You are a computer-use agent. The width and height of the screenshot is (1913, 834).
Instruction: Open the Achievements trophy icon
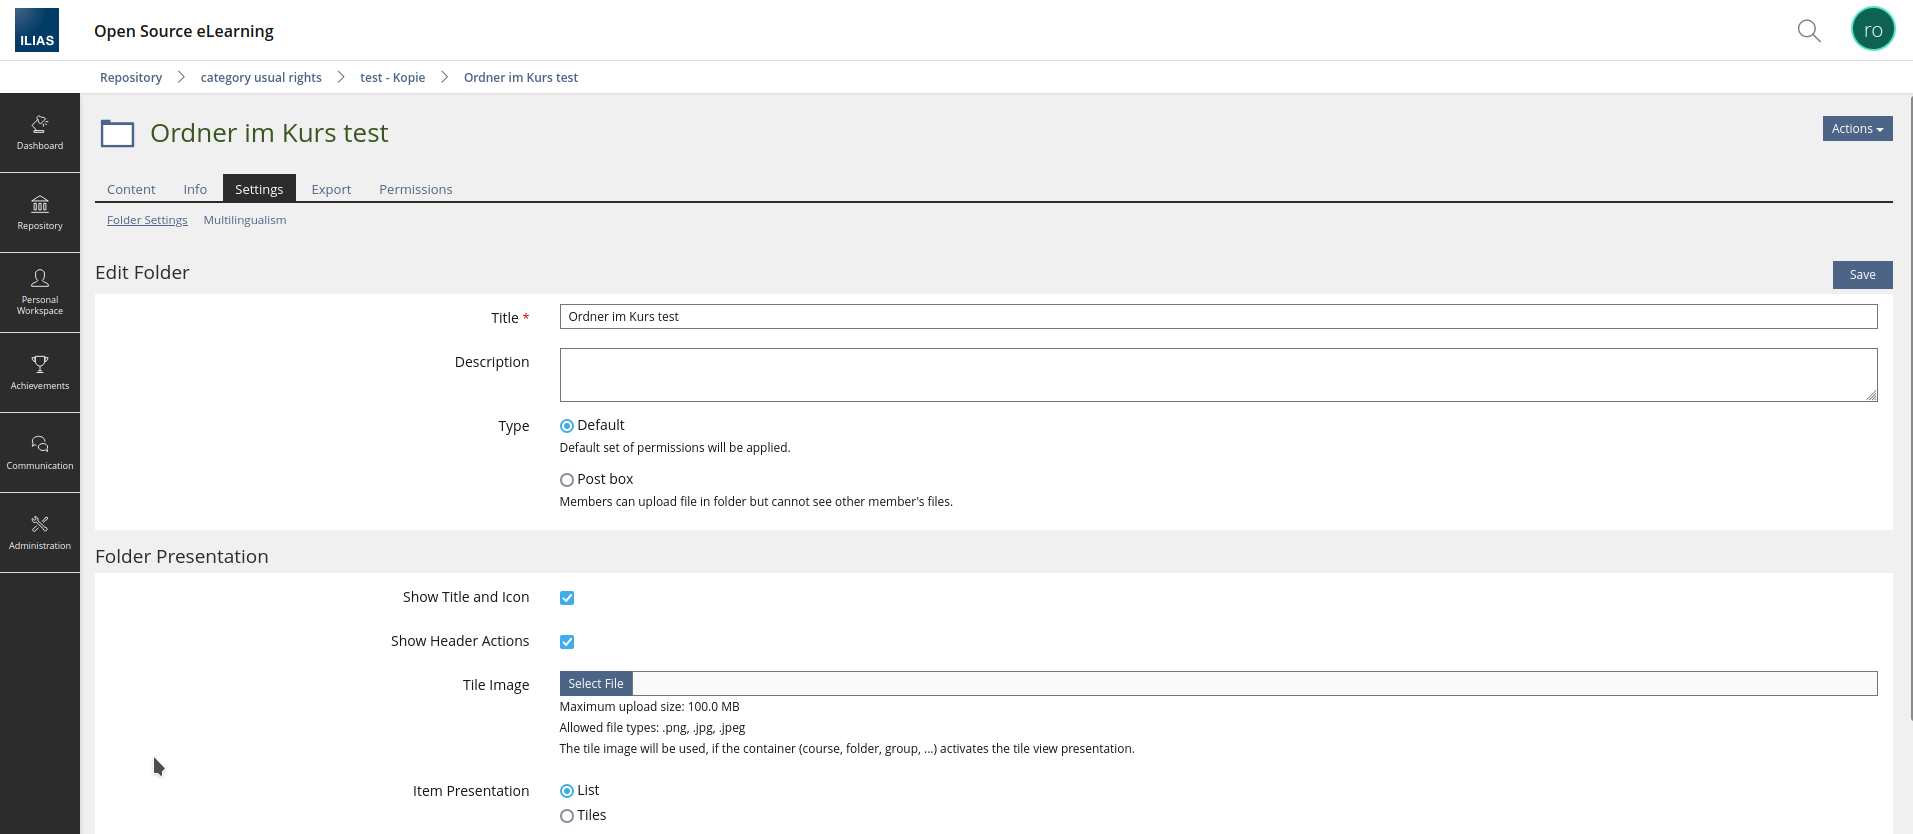(x=40, y=372)
